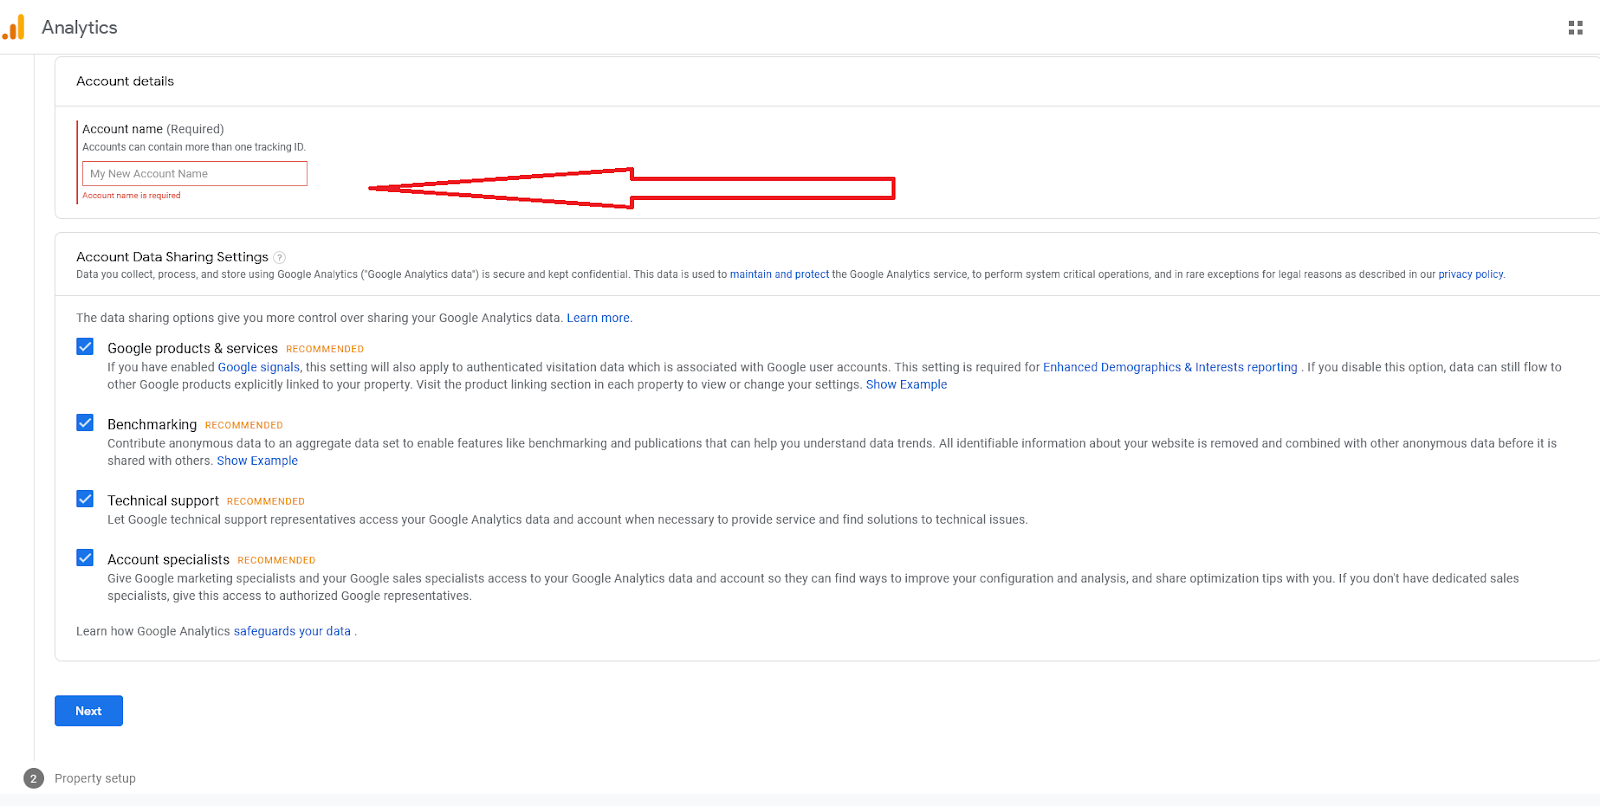Click 'Accounts can contain more than one tracking ID' text
This screenshot has width=1600, height=806.
194,147
